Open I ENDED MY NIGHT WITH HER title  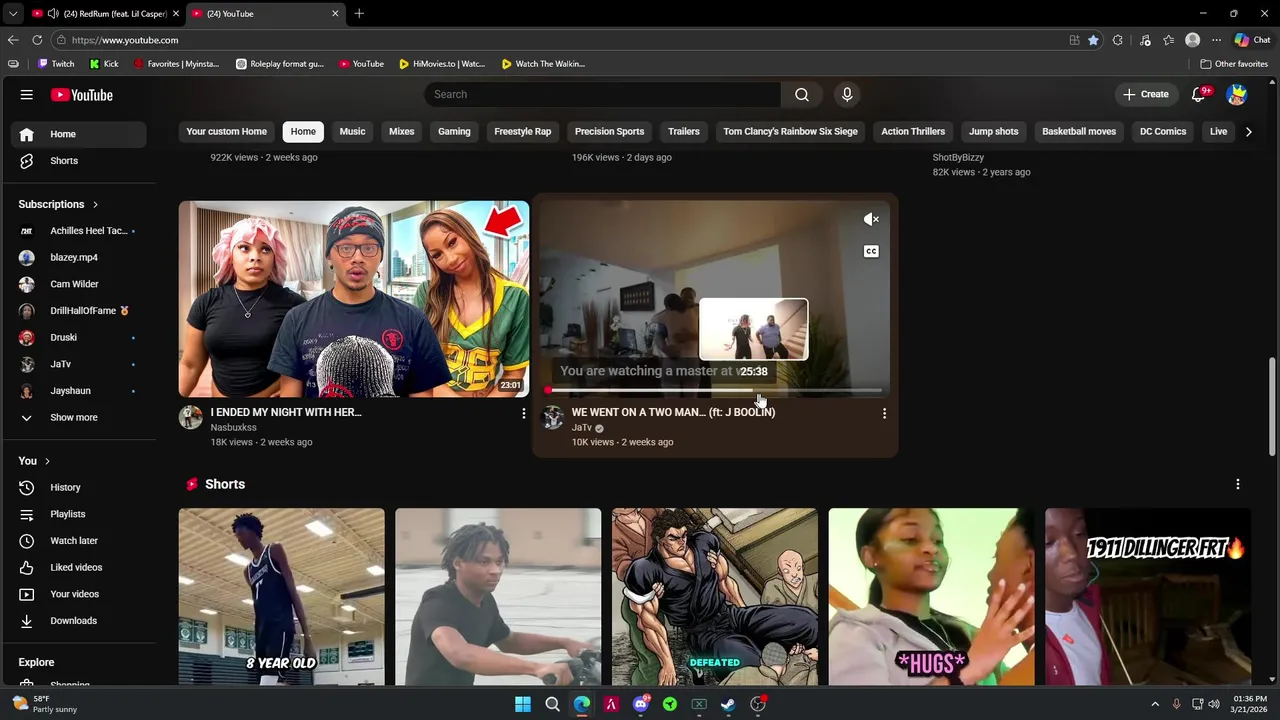(286, 412)
